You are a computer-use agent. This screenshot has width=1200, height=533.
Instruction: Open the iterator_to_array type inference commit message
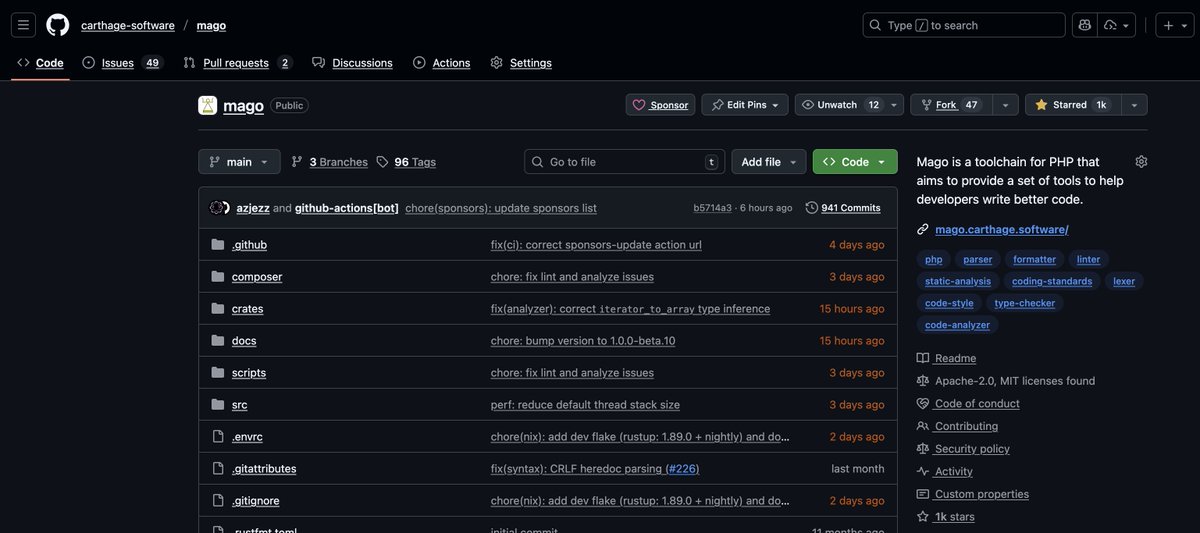coord(630,309)
